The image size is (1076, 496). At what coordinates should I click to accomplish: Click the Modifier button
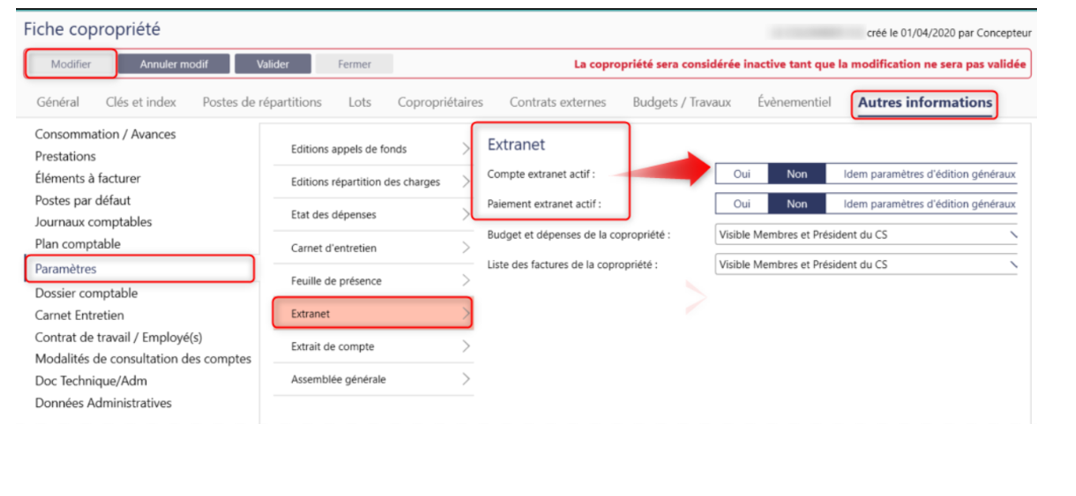pos(71,64)
